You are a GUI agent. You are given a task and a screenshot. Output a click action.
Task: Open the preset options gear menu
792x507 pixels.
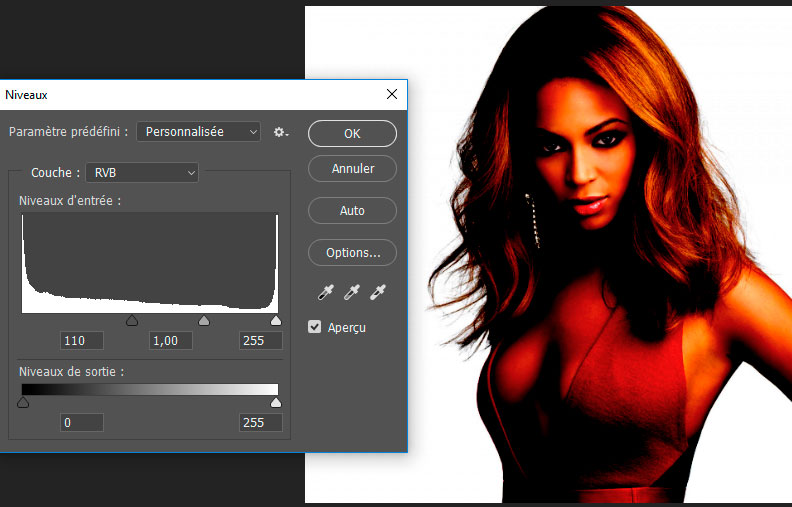coord(281,132)
